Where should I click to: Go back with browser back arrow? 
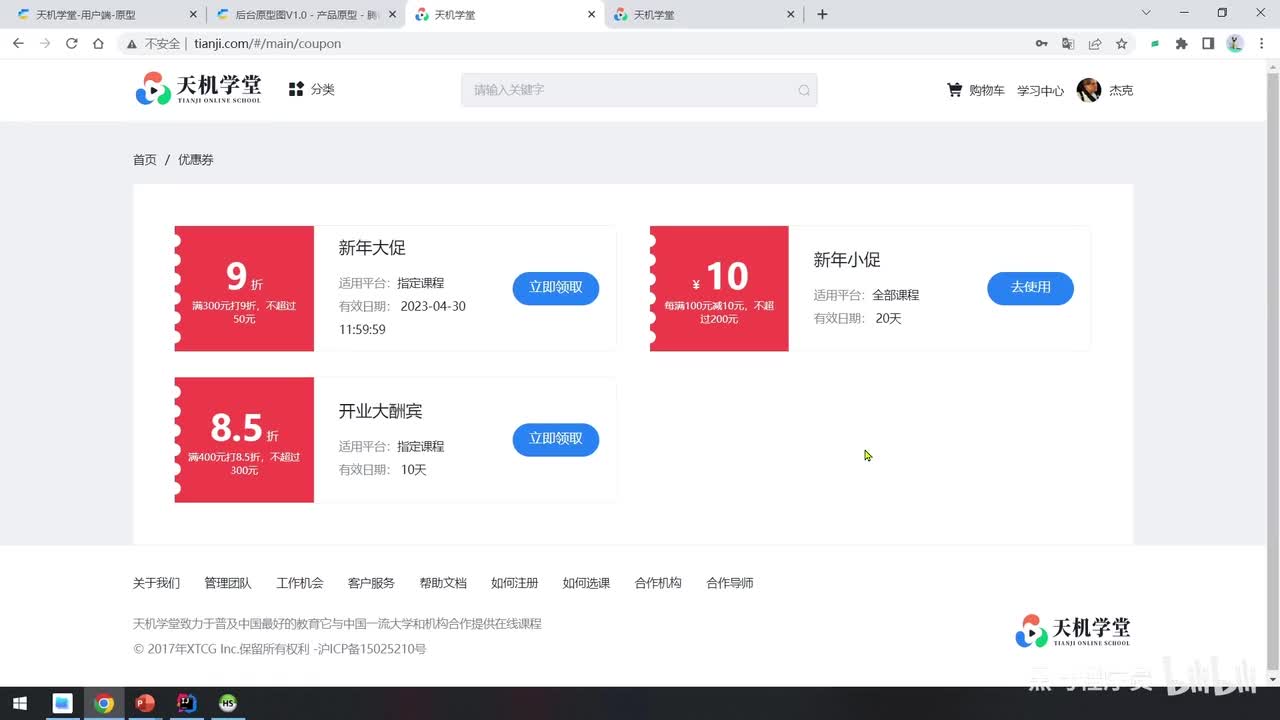[x=18, y=44]
